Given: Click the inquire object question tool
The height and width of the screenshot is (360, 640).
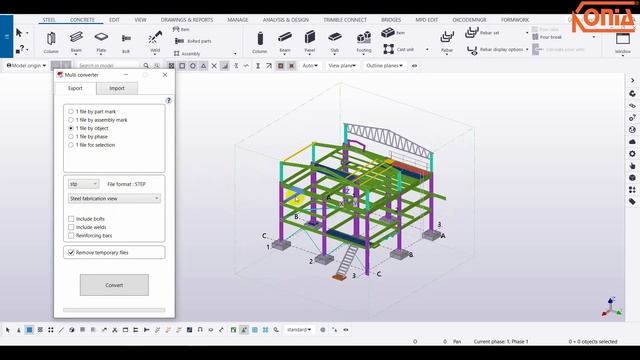Looking at the screenshot, I should (20, 50).
